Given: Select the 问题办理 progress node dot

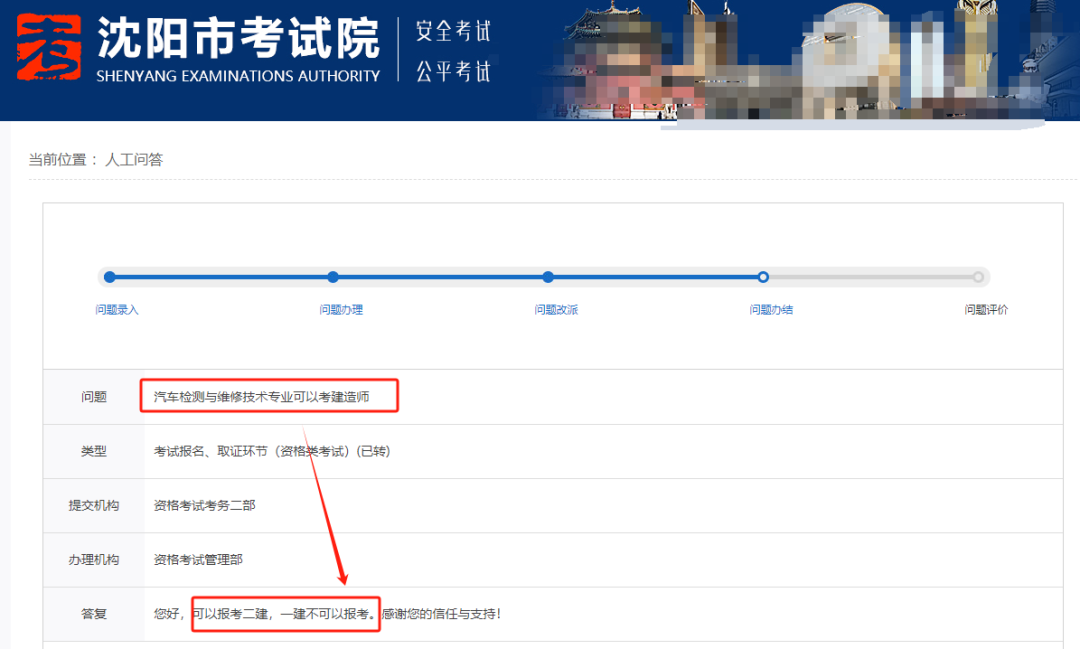Looking at the screenshot, I should tap(333, 277).
